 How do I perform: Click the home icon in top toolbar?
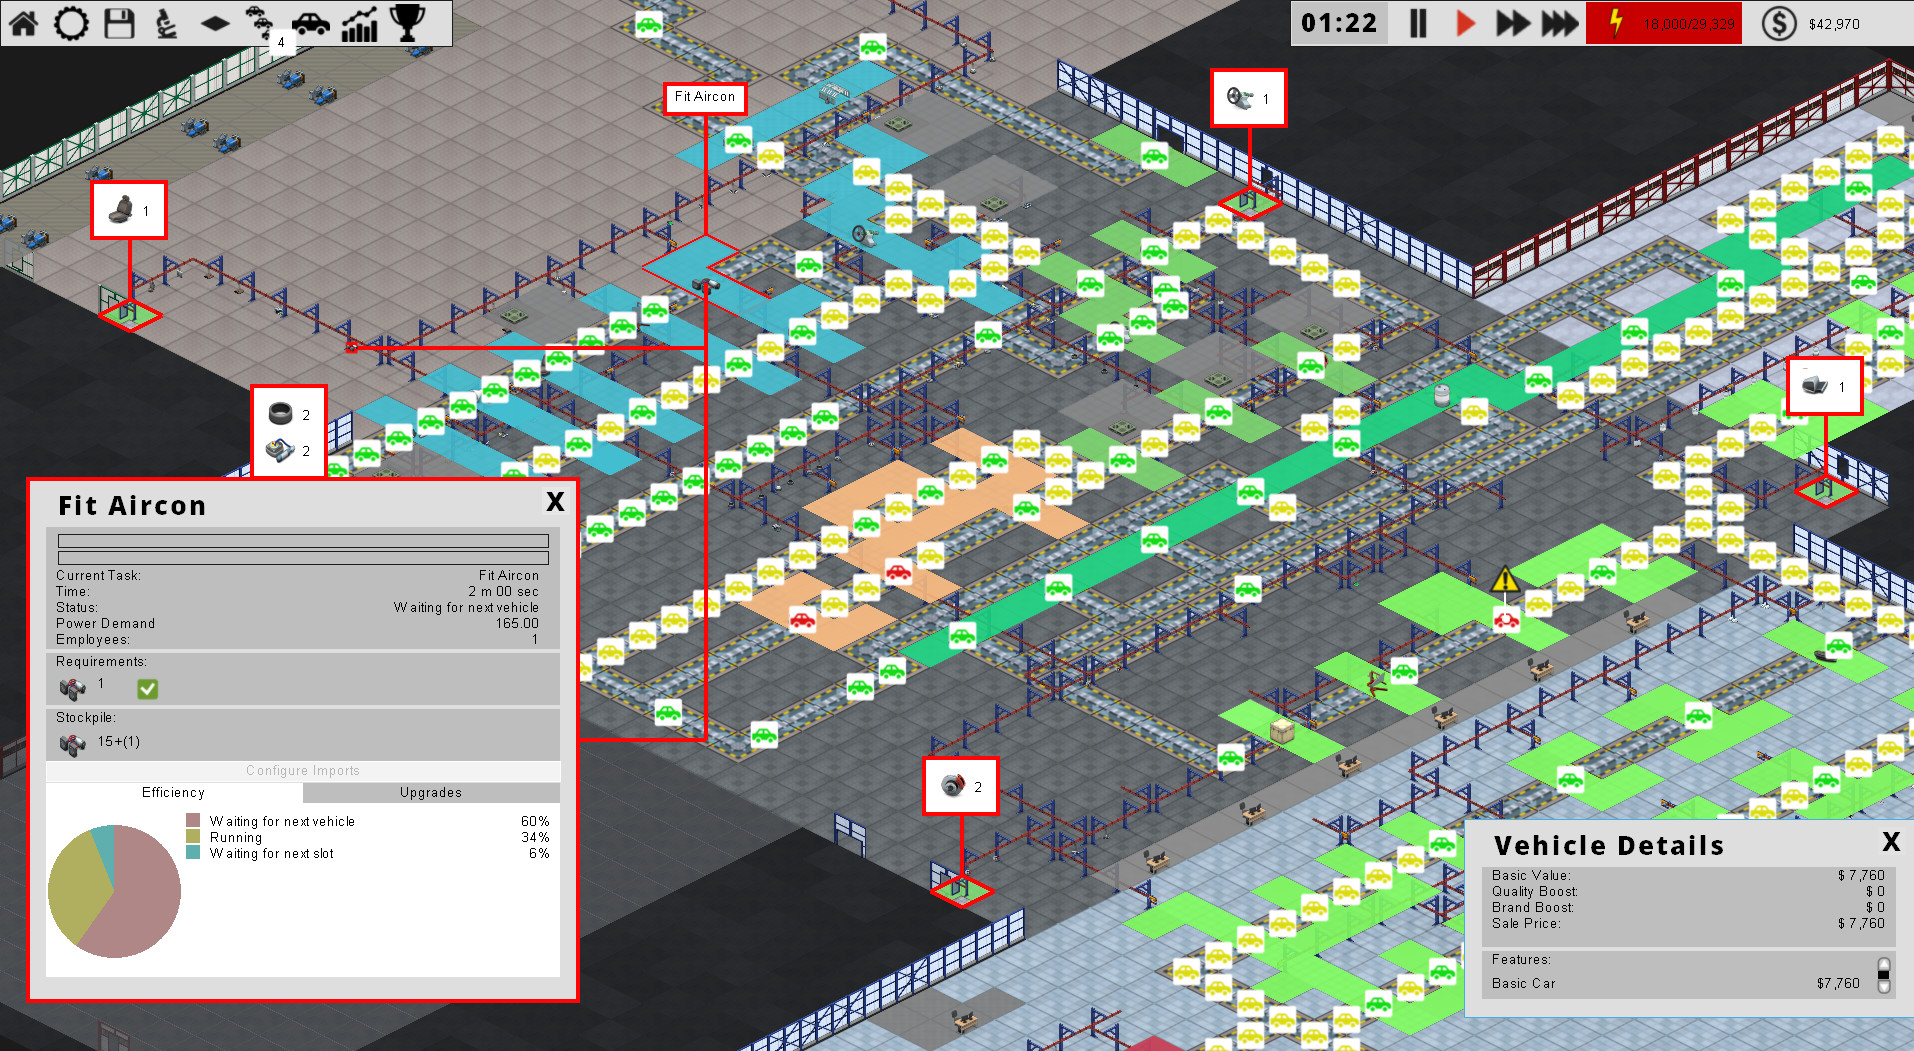[x=23, y=23]
